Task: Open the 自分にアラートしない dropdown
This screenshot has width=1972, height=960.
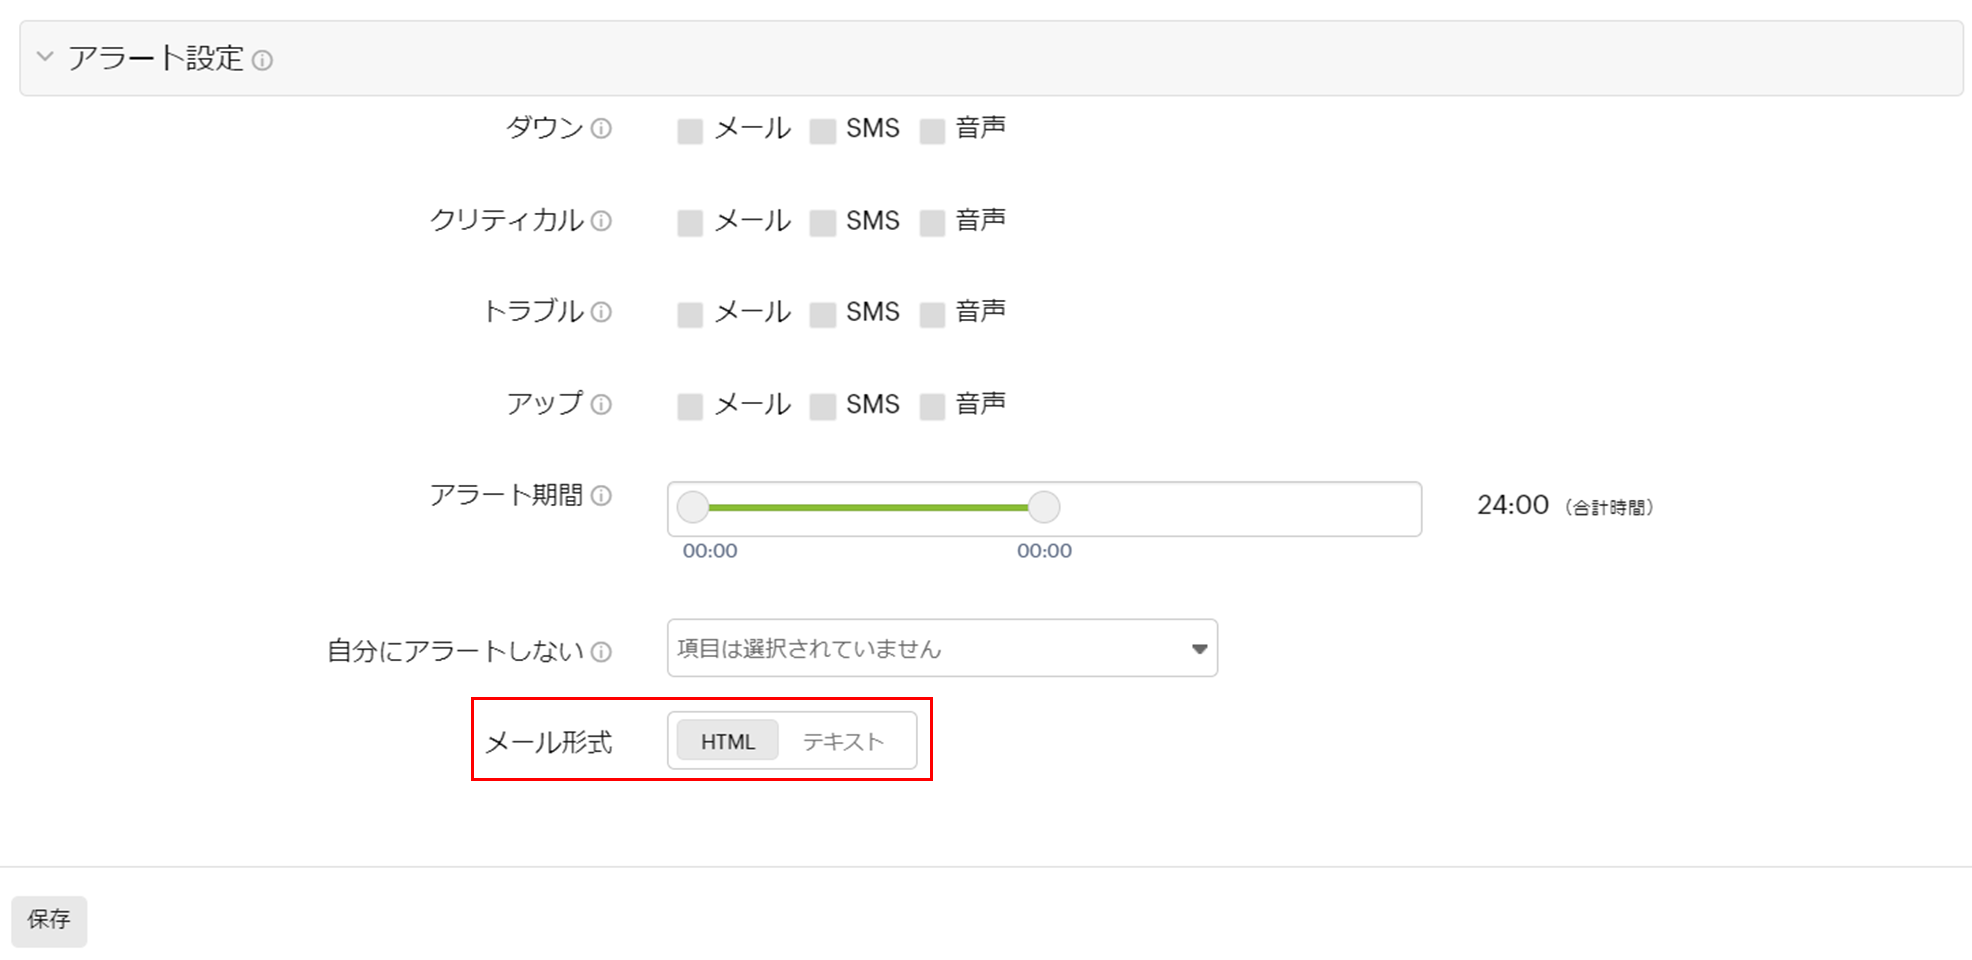Action: [941, 649]
